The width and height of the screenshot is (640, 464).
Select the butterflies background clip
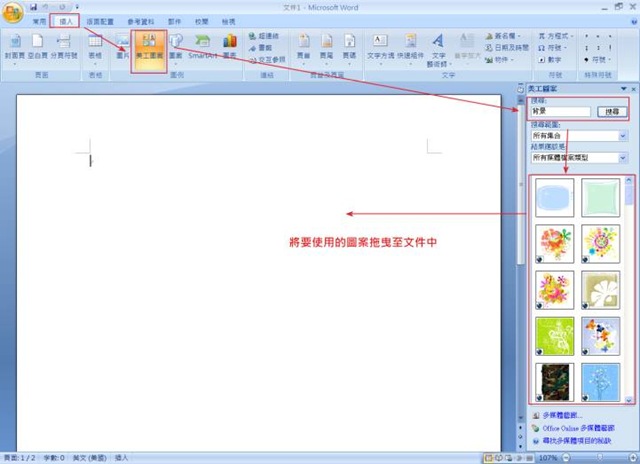(x=600, y=336)
